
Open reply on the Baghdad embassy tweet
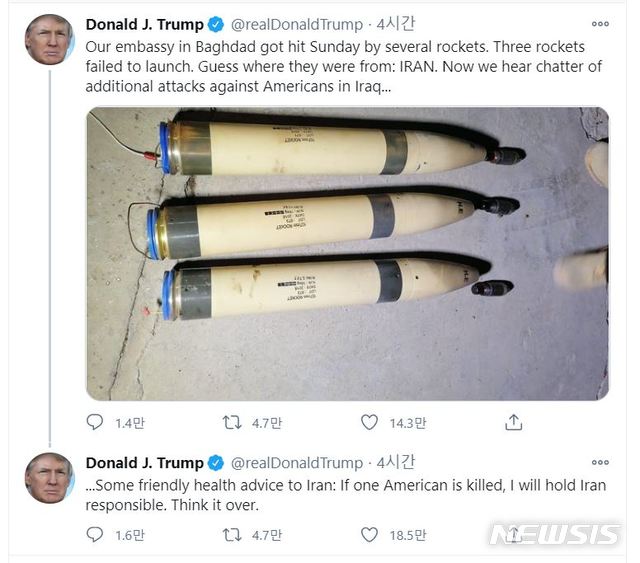[x=95, y=422]
